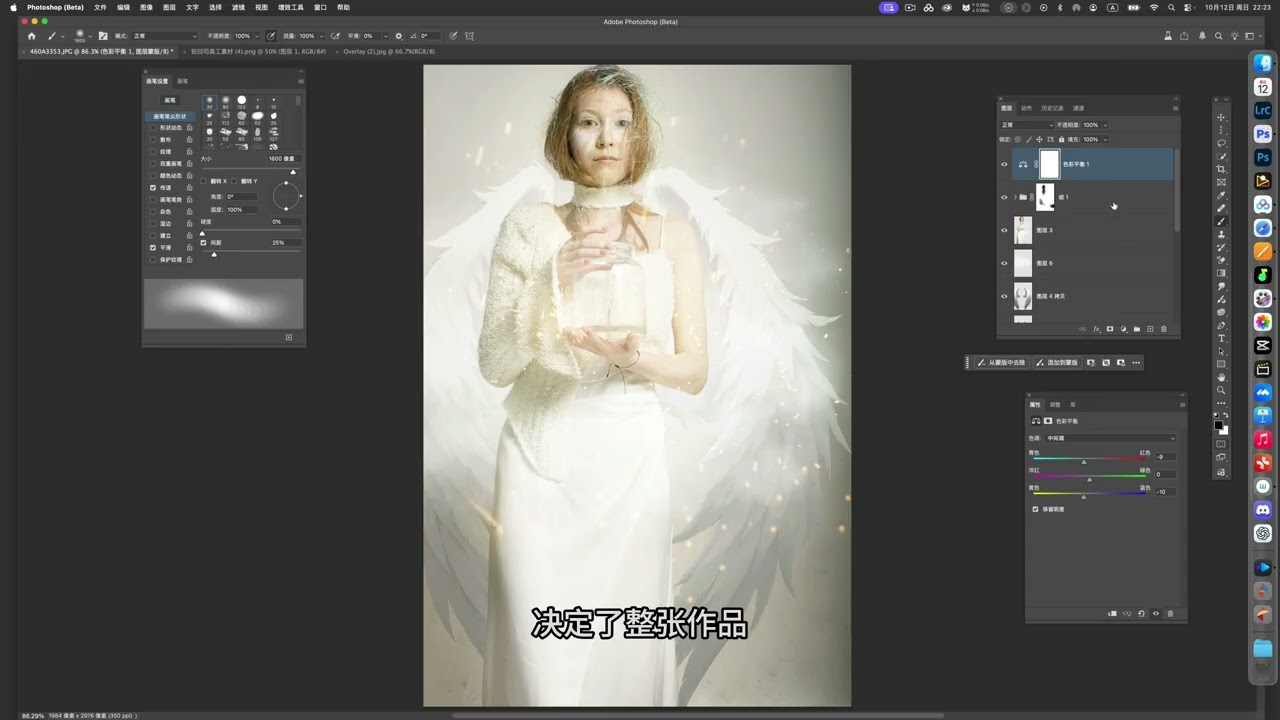Delete layer trash icon in Layers panel
Screen dimensions: 1280x720
[1164, 329]
